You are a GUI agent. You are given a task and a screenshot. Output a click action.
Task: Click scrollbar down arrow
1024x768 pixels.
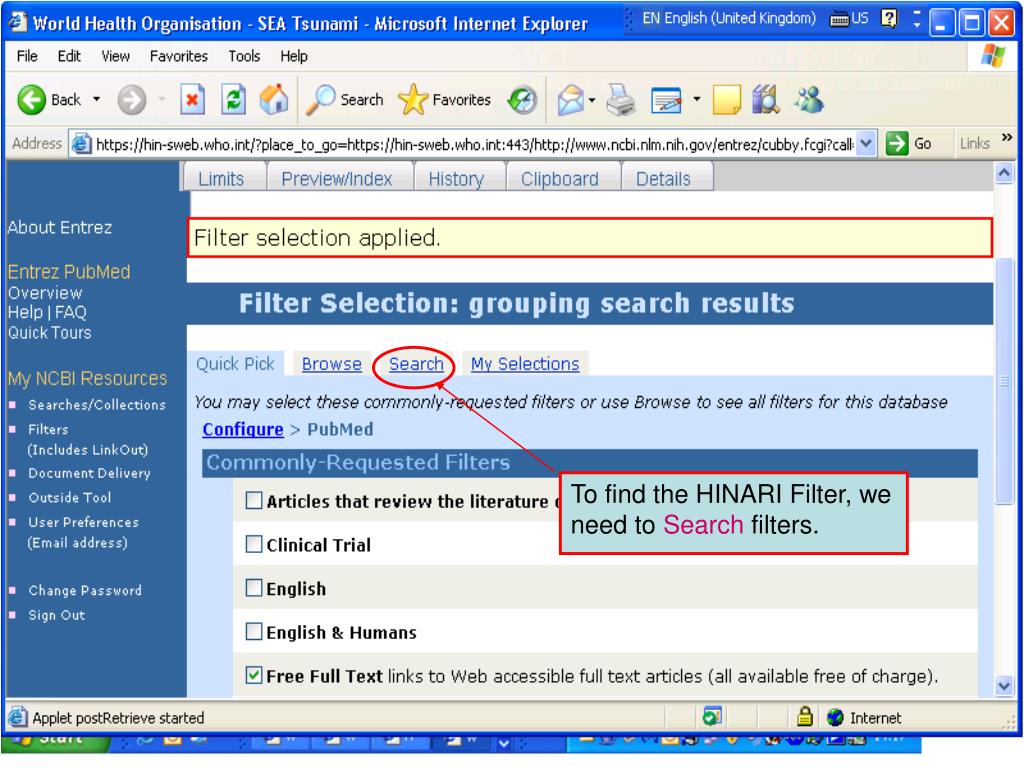coord(1004,686)
